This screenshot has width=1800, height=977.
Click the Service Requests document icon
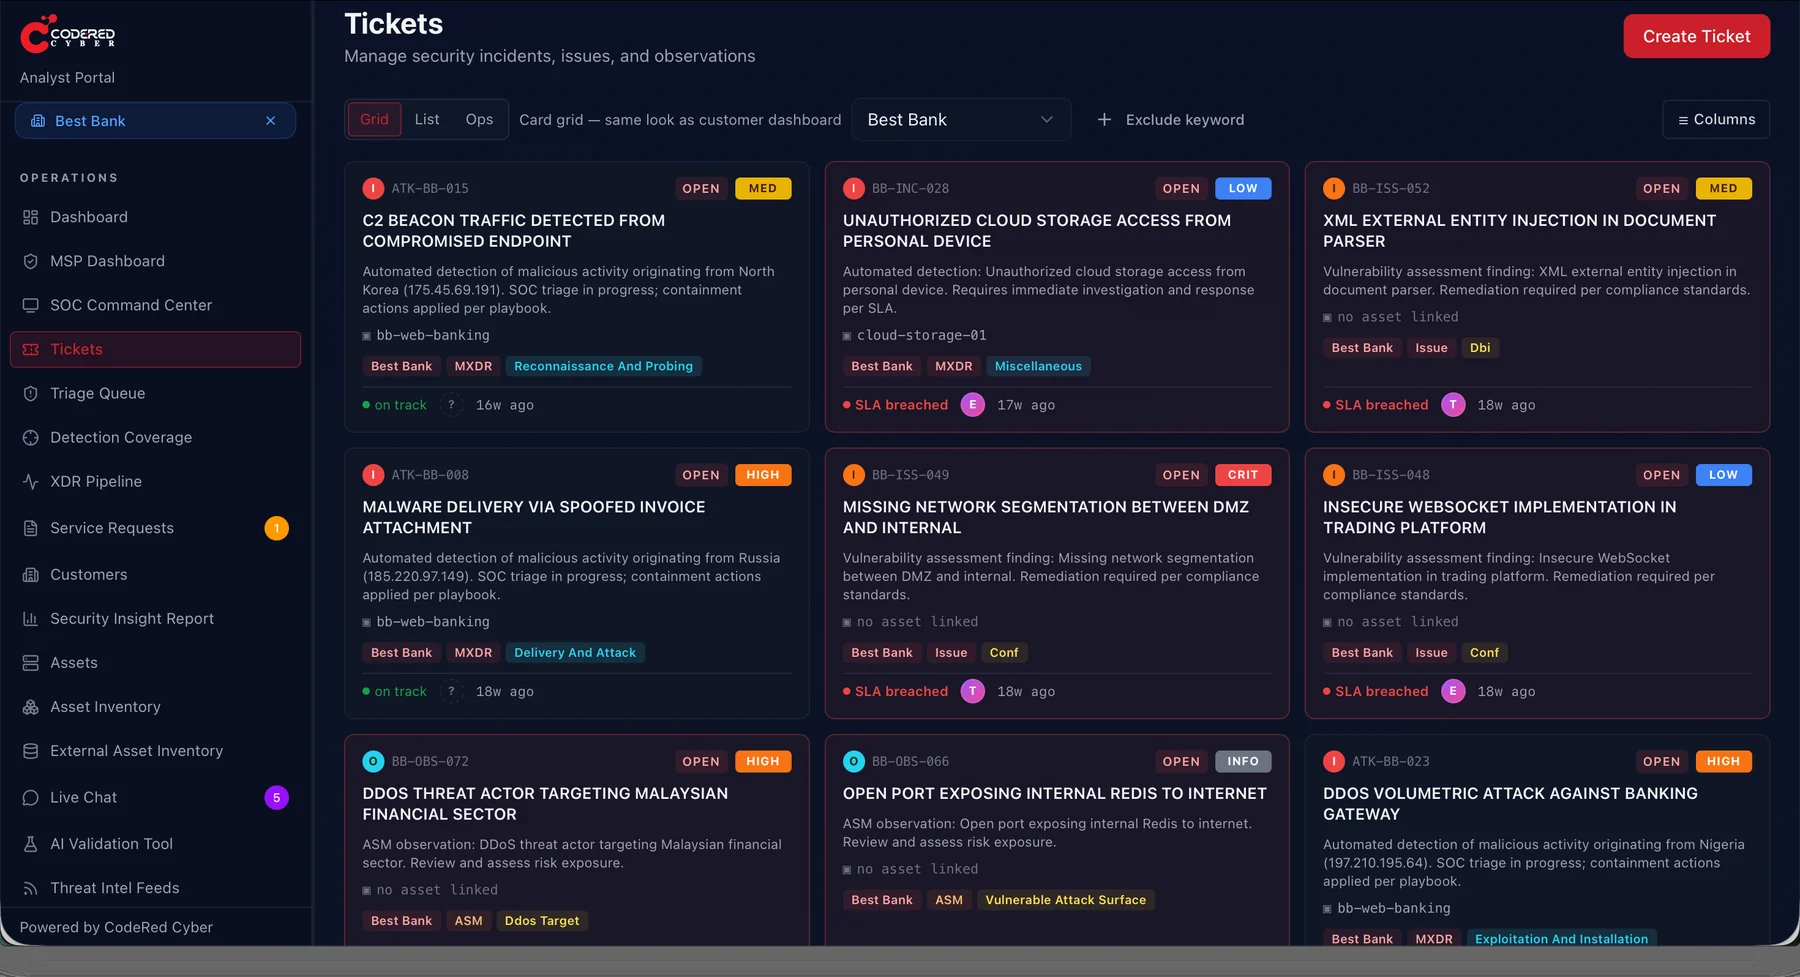point(31,528)
